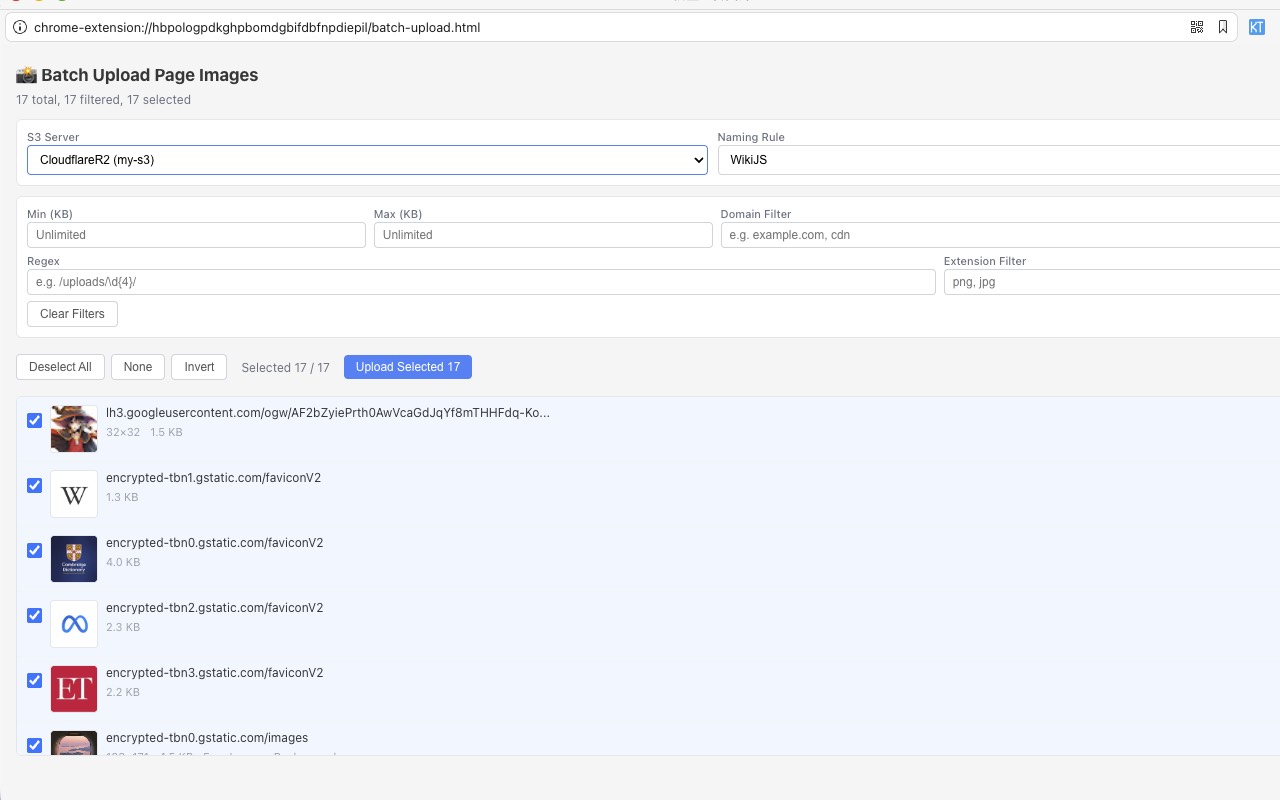Screen dimensions: 1280x800
Task: Click the Meta logo favicon thumbnail
Action: pyautogui.click(x=74, y=624)
